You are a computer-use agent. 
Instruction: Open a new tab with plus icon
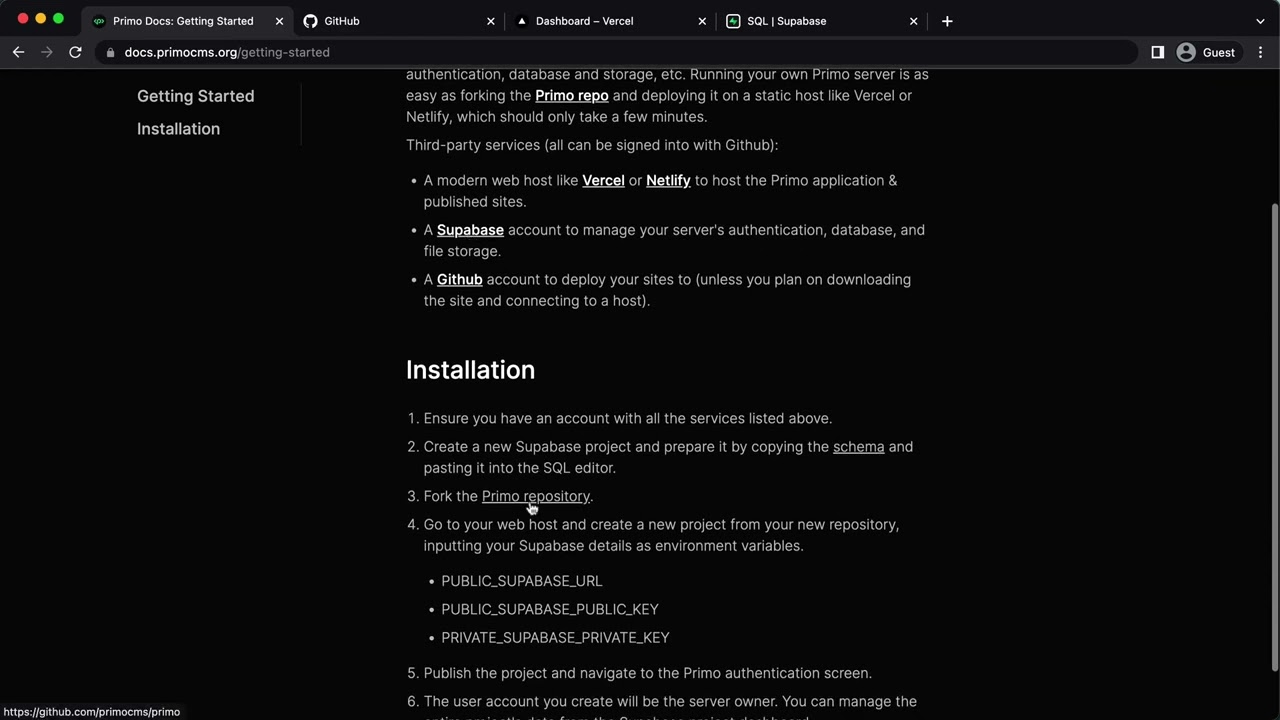(947, 21)
